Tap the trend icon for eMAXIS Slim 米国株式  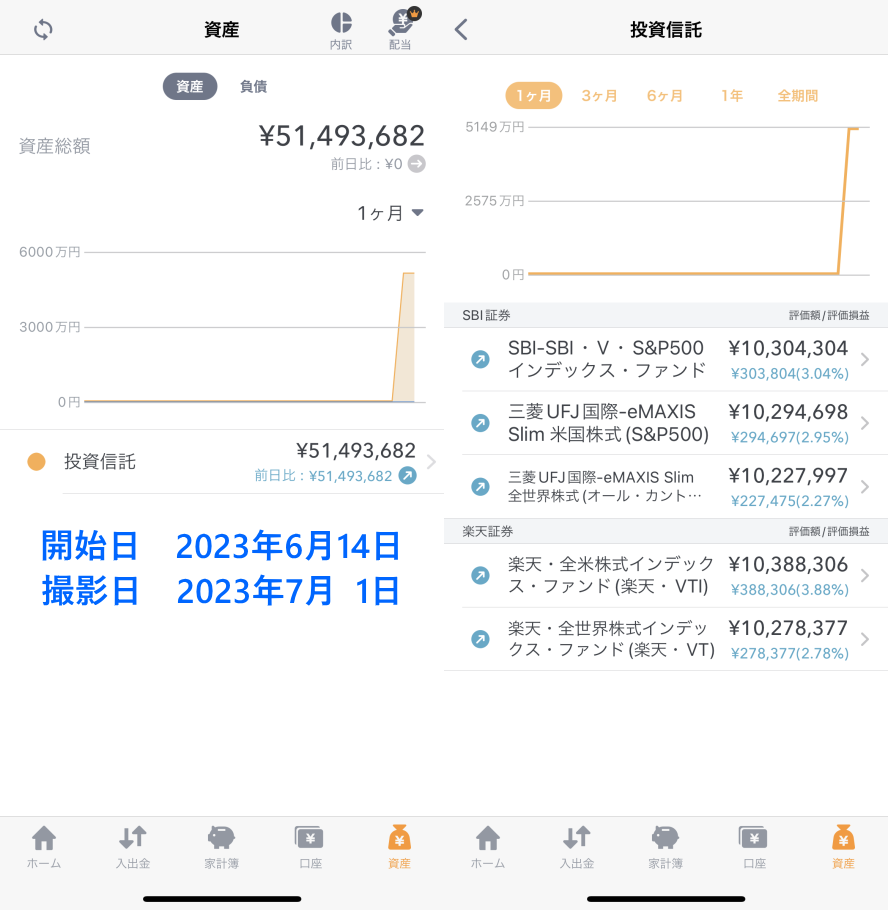(480, 423)
